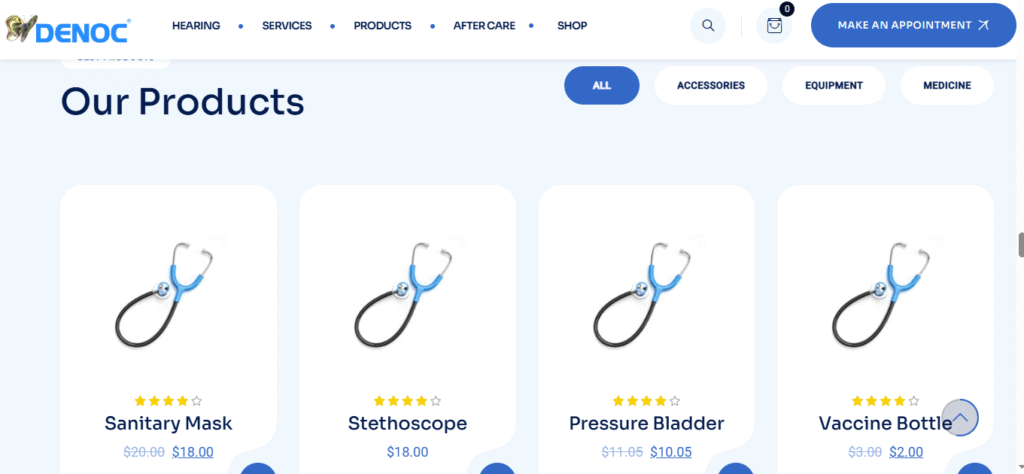
Task: Click the DENOC logo
Action: [x=68, y=29]
